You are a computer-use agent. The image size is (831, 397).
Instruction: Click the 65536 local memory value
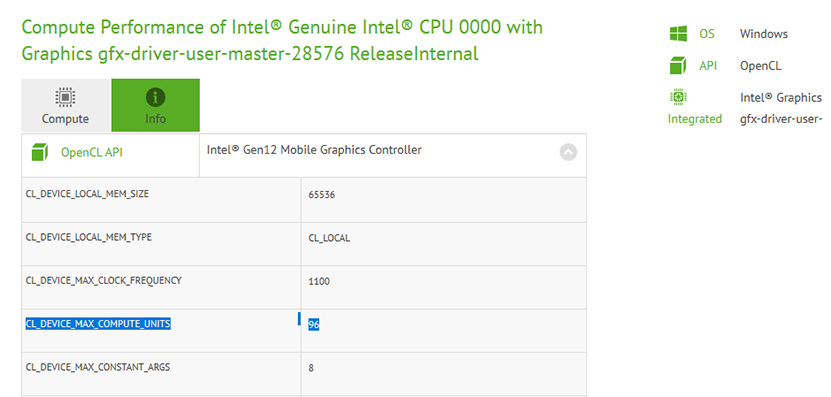click(322, 195)
